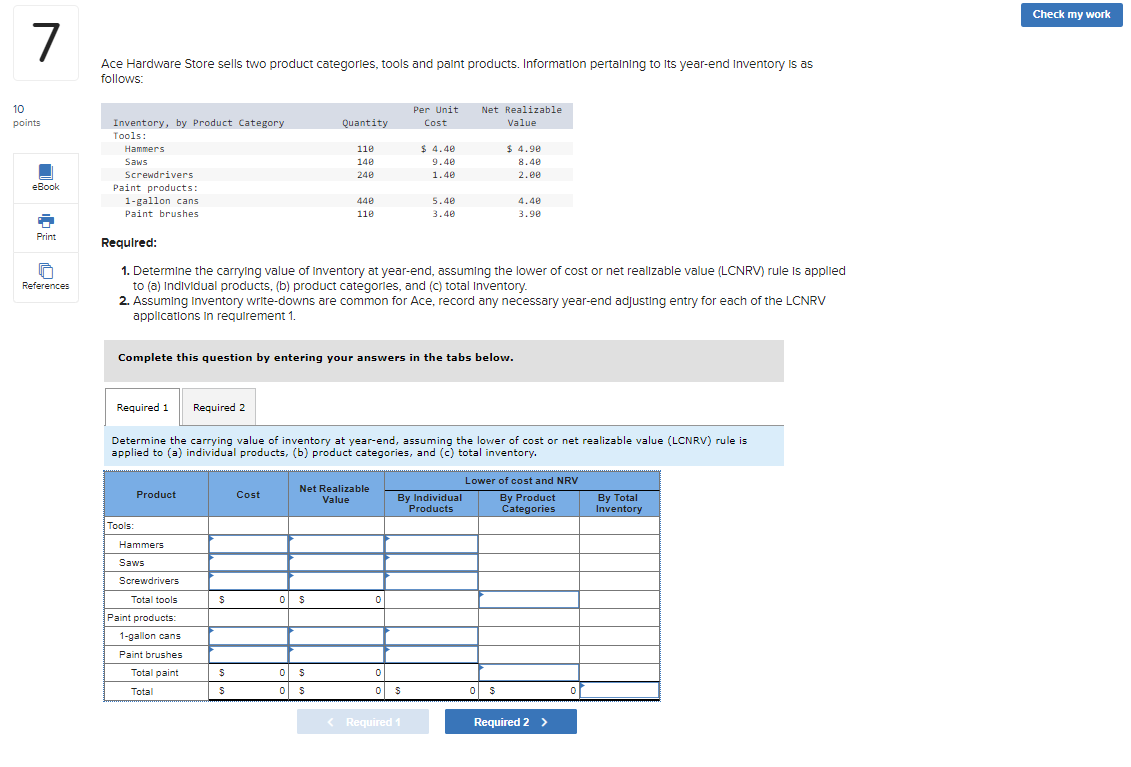Go to next page with Required 2 button

point(511,722)
